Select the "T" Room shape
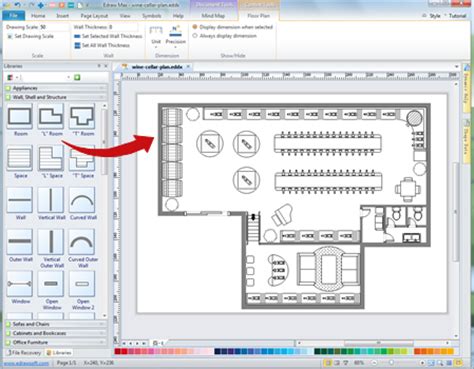Viewport: 474px width, 369px height. click(x=82, y=117)
